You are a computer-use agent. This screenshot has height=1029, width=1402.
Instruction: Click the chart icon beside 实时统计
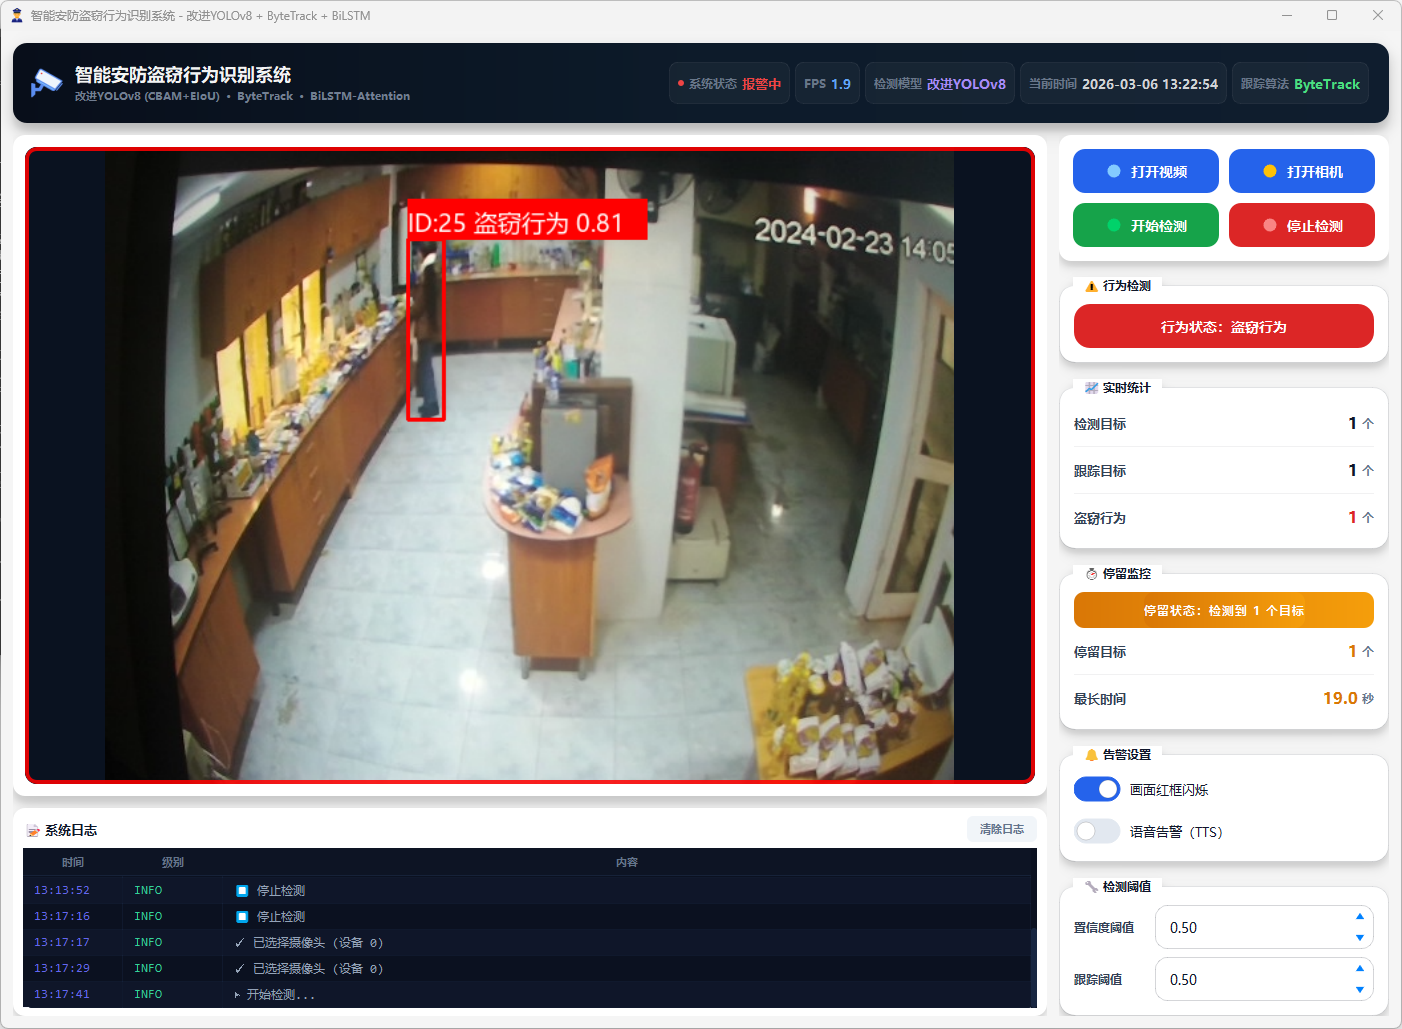pyautogui.click(x=1091, y=388)
